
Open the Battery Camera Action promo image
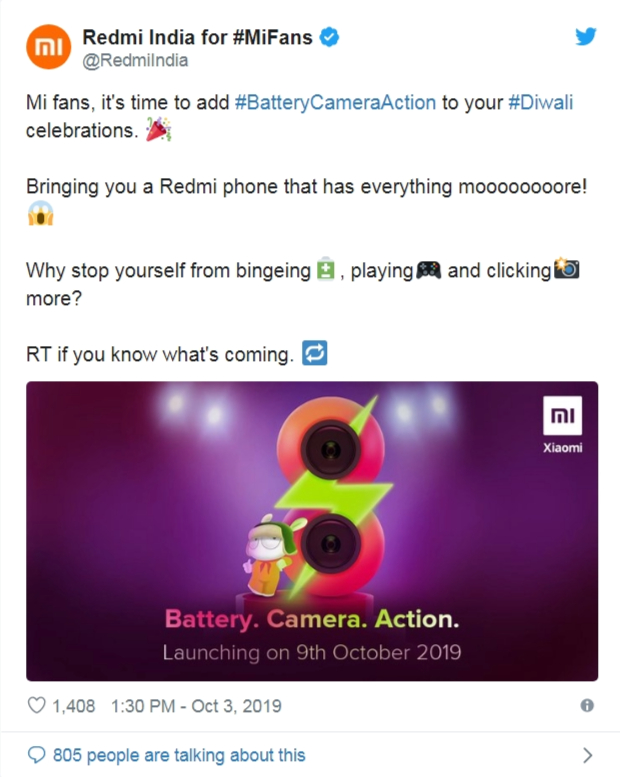click(x=312, y=531)
